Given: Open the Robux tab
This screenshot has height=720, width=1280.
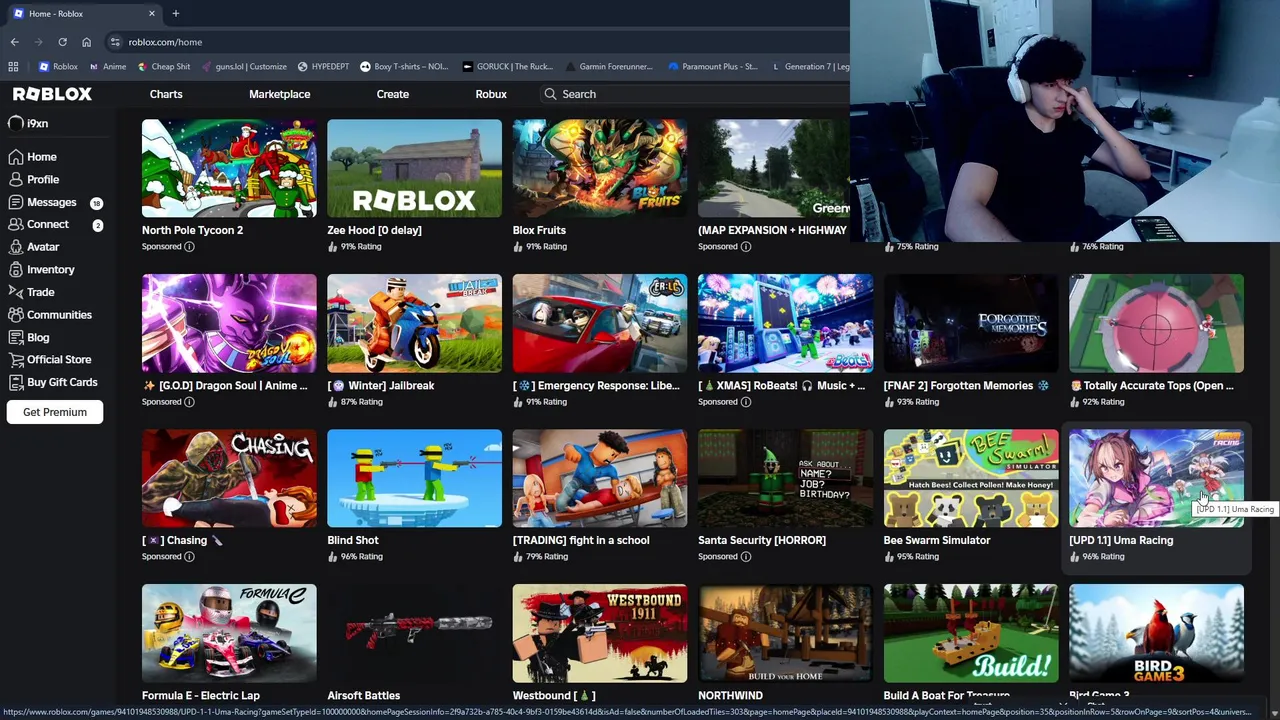Looking at the screenshot, I should click(491, 94).
